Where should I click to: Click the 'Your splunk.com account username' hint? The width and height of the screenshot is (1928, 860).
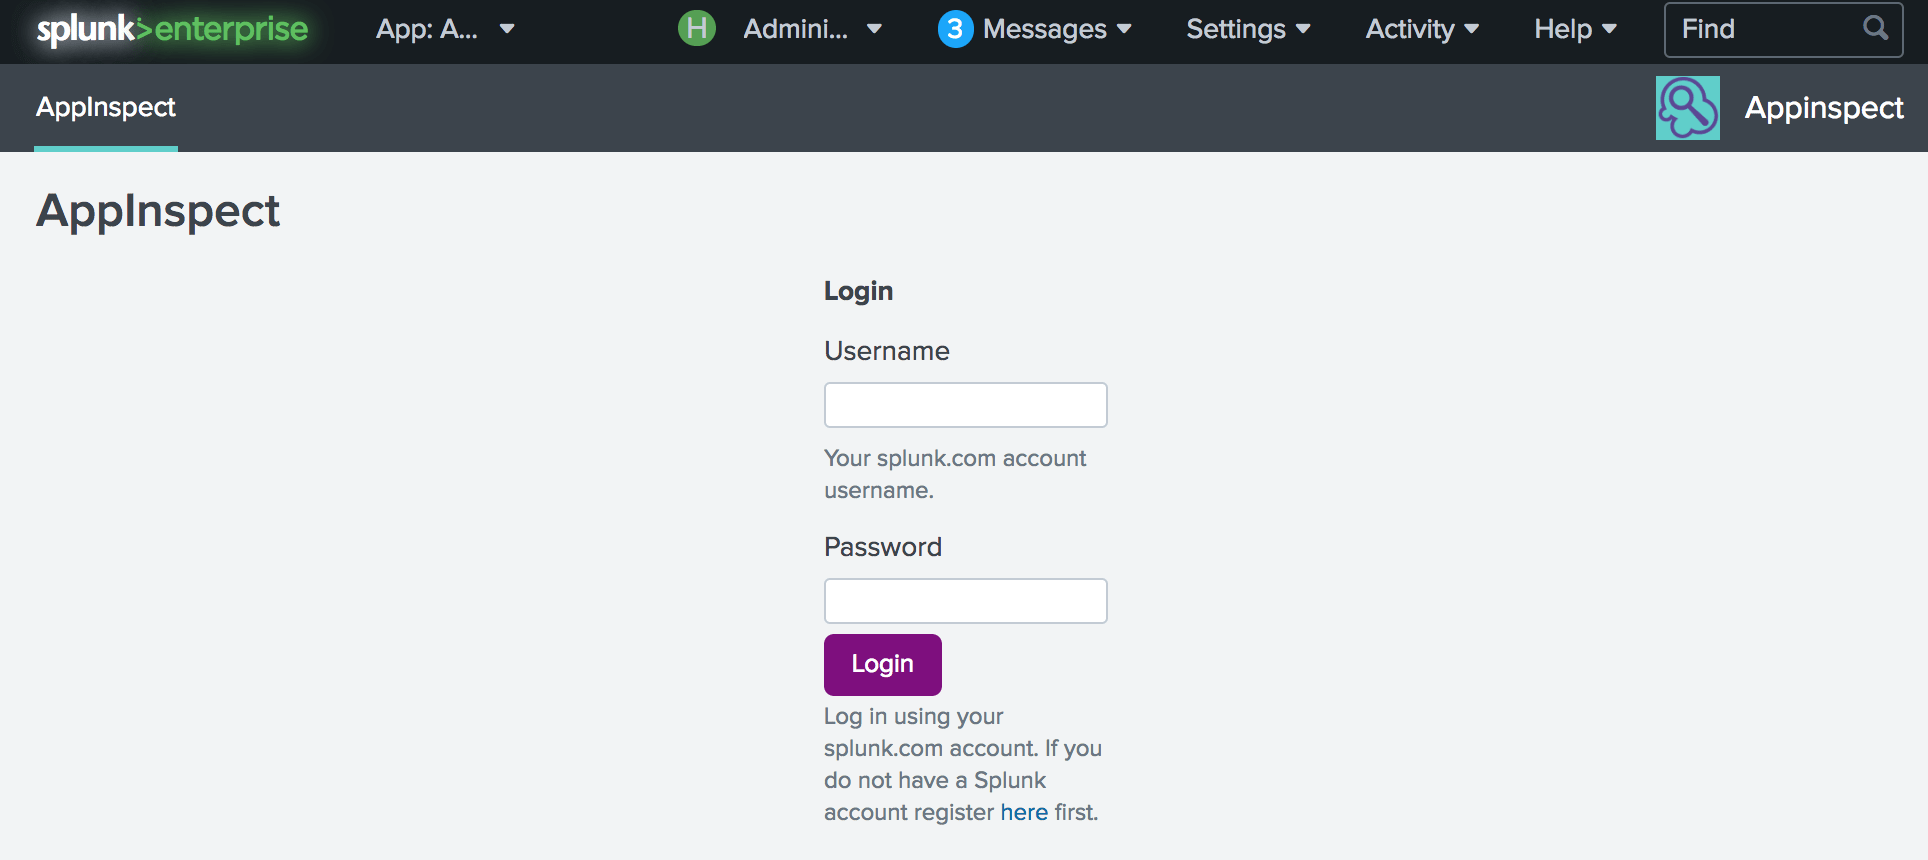955,474
